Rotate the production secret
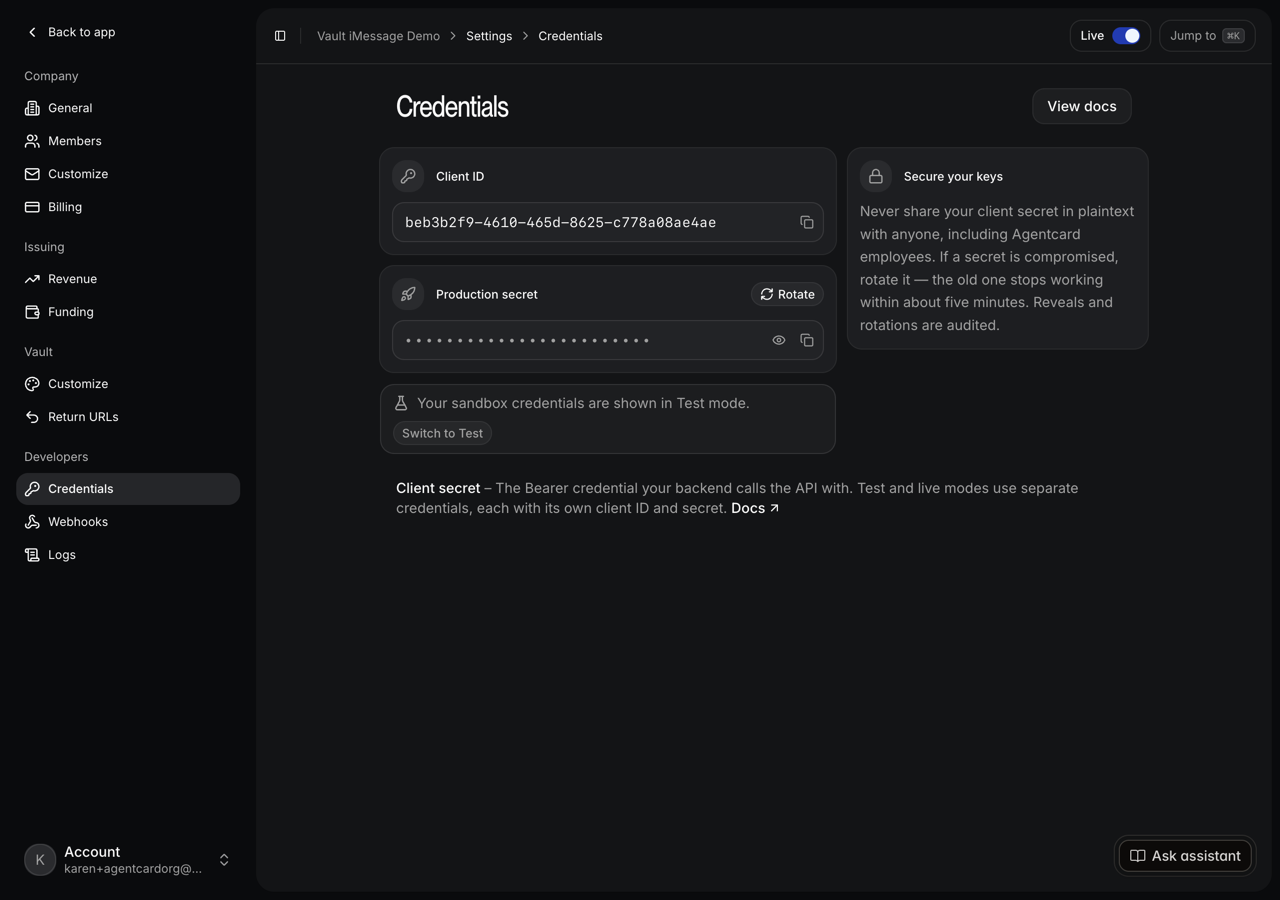This screenshot has width=1280, height=900. (x=787, y=294)
